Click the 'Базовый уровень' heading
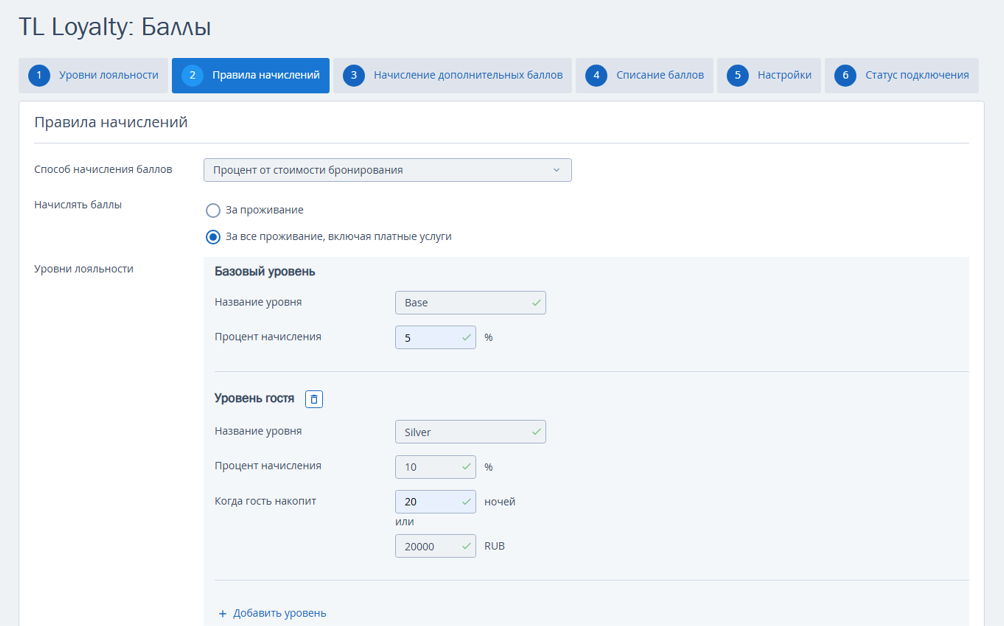1004x626 pixels. 265,271
